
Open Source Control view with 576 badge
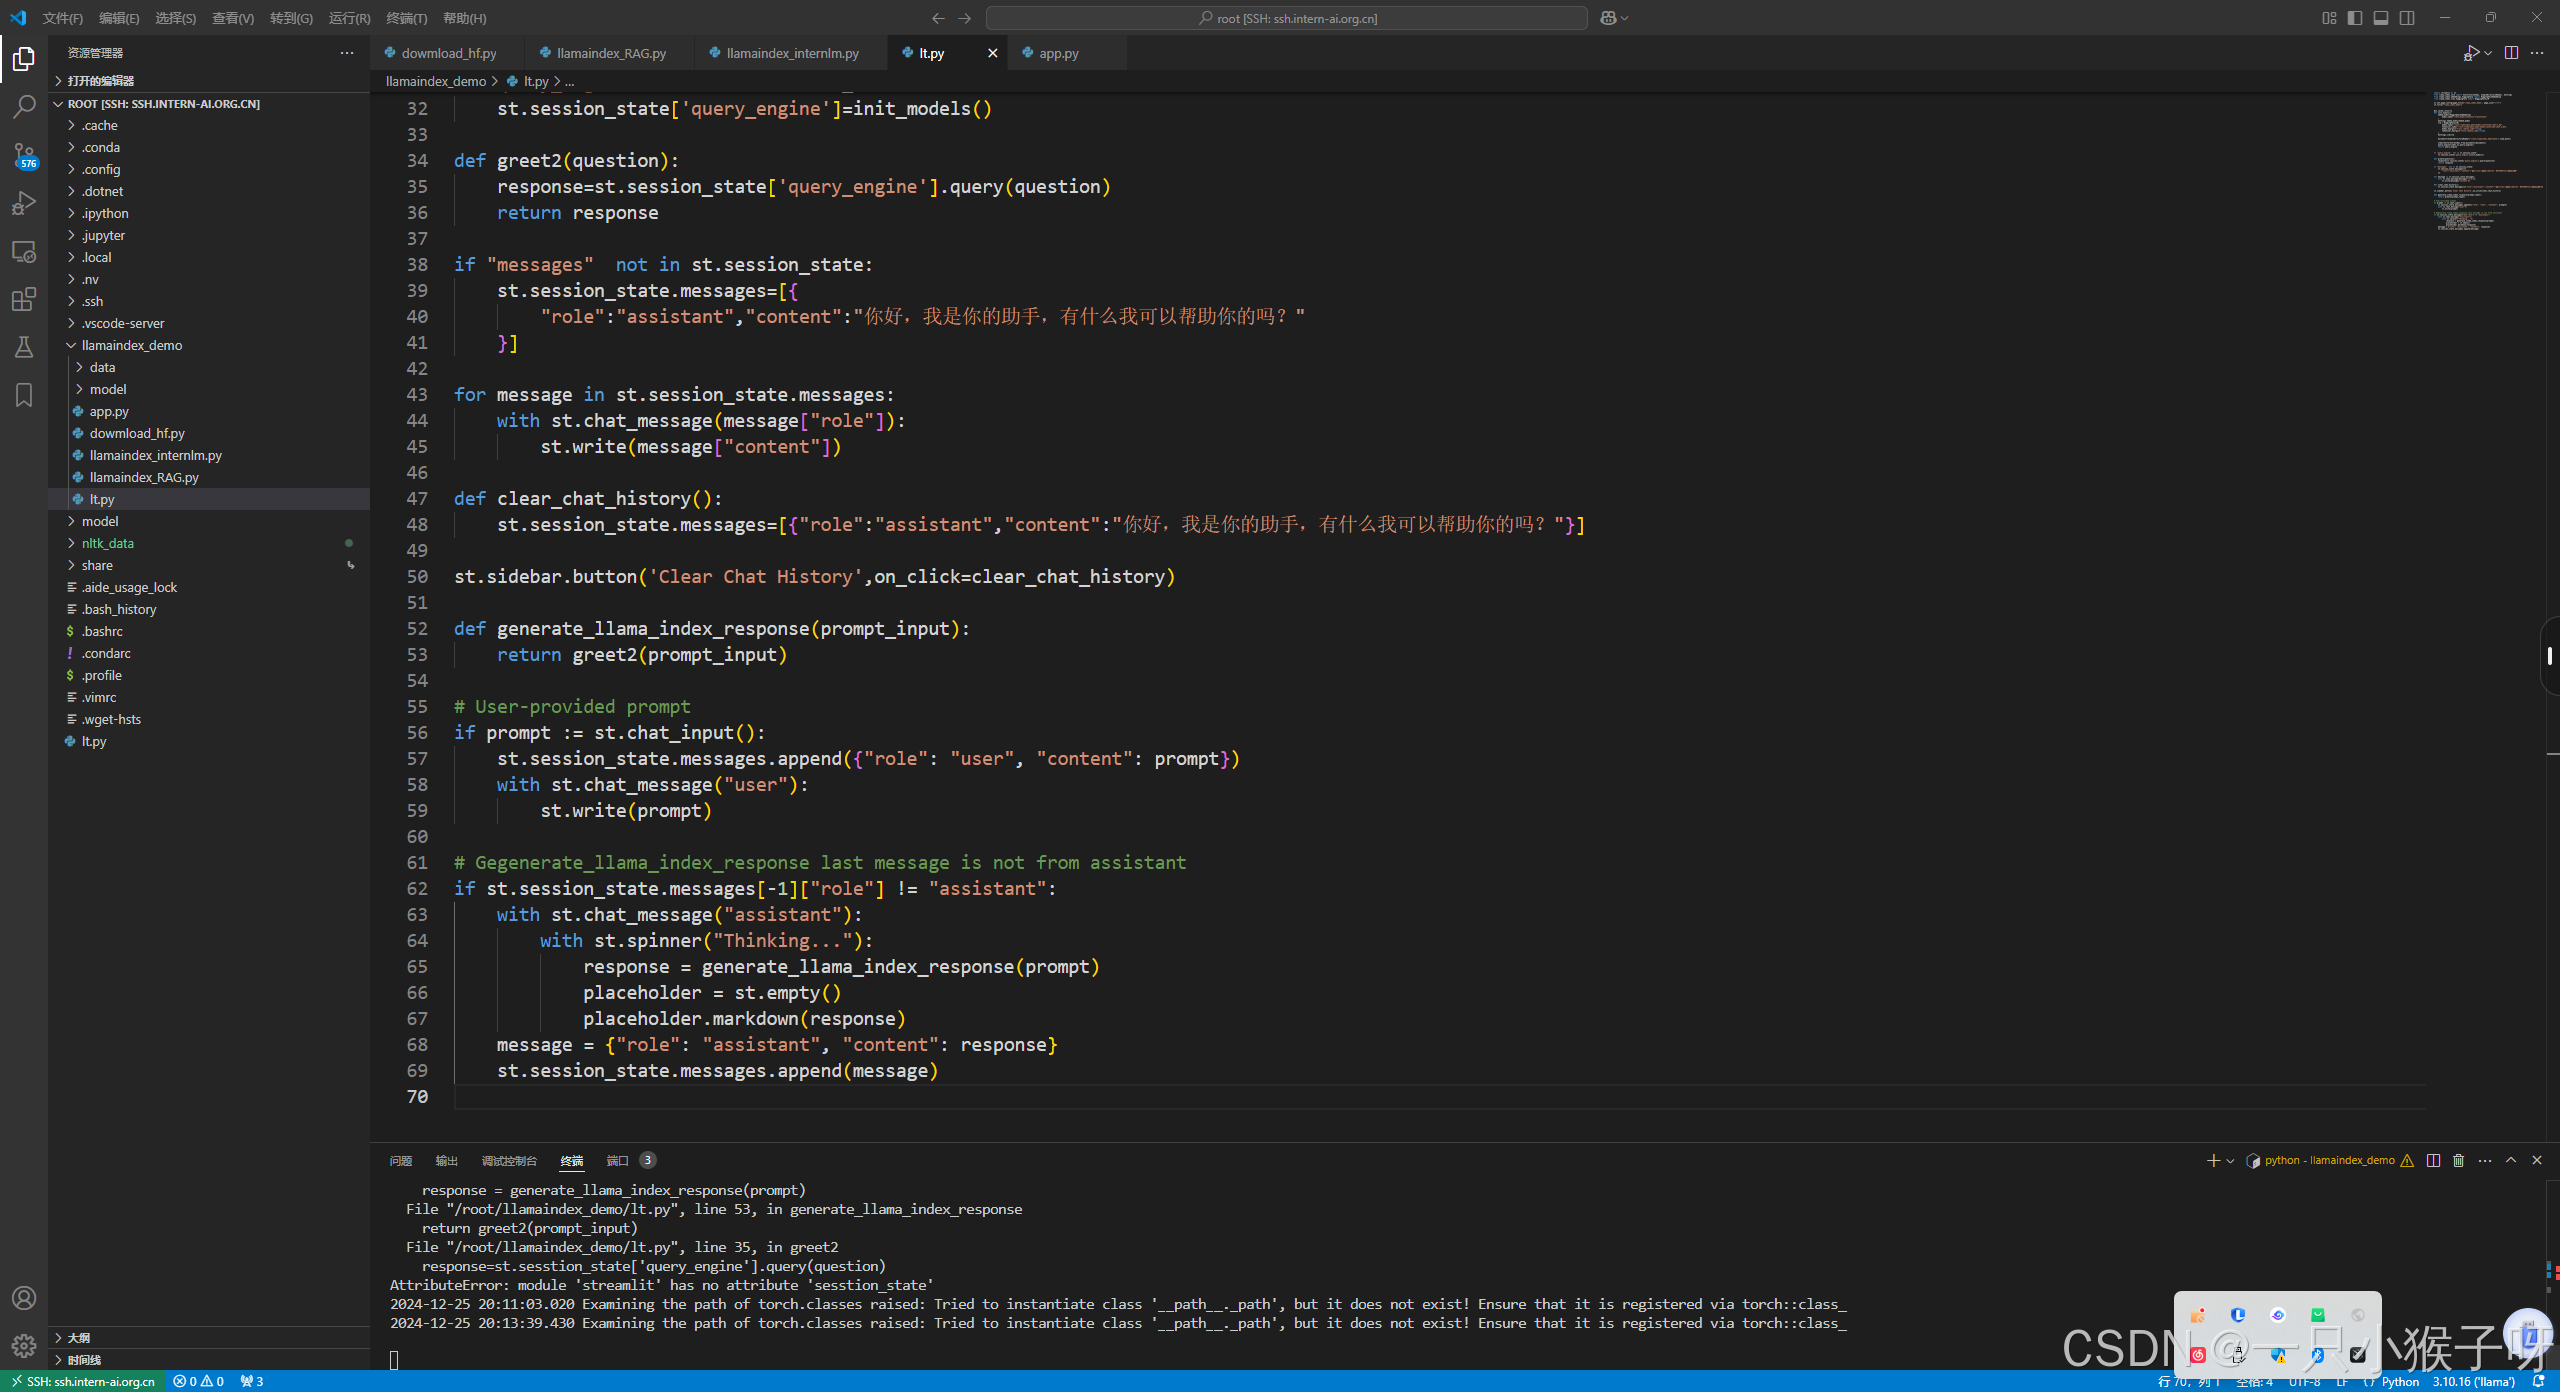(x=24, y=155)
